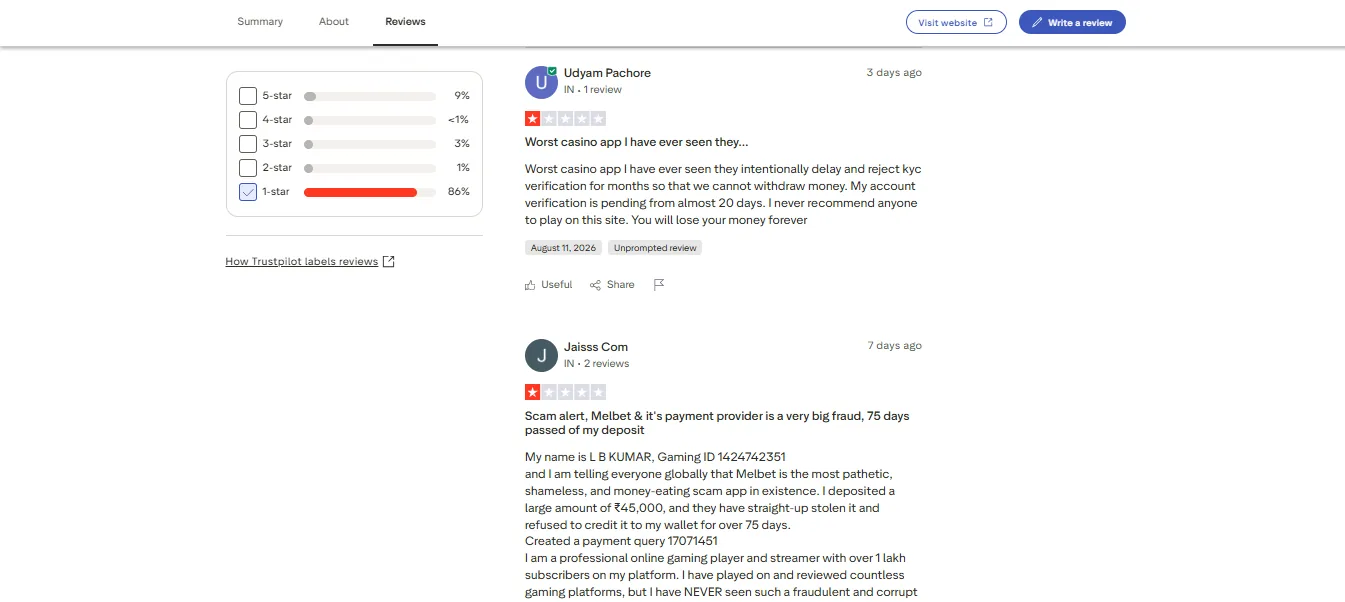Screen dimensions: 1345x602
Task: Click the external link icon on Visit website
Action: pos(988,22)
